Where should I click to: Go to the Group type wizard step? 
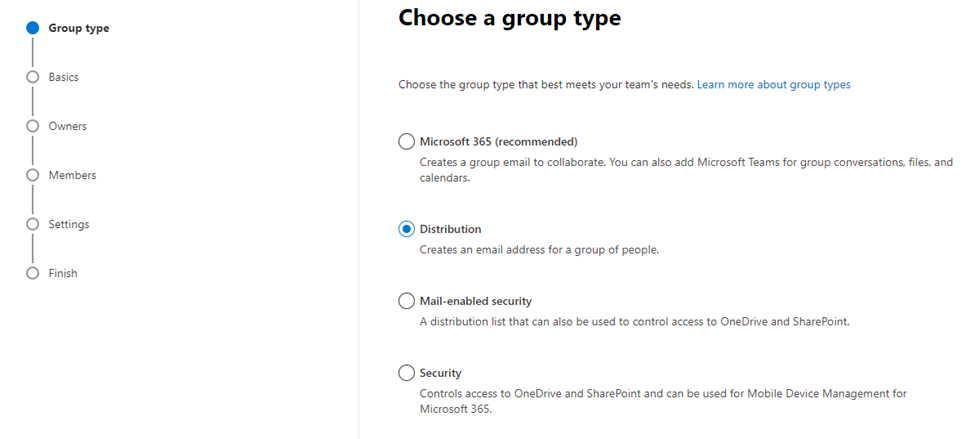pyautogui.click(x=79, y=28)
